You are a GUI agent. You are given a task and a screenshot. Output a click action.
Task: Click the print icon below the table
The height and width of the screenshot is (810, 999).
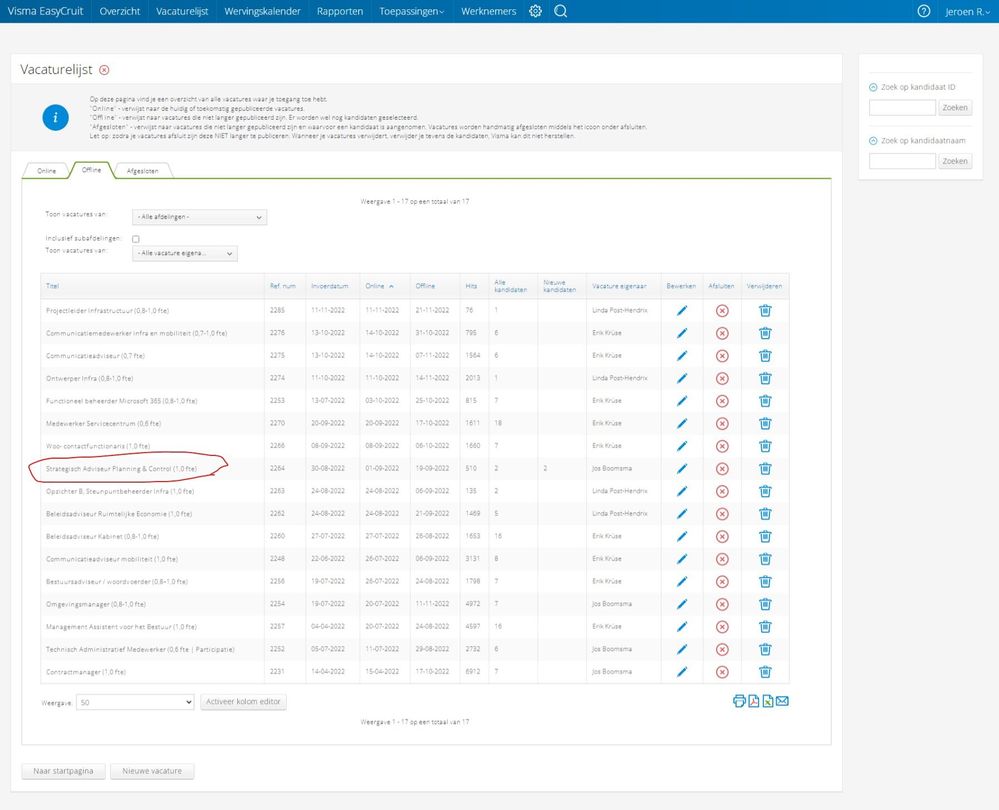[x=739, y=701]
